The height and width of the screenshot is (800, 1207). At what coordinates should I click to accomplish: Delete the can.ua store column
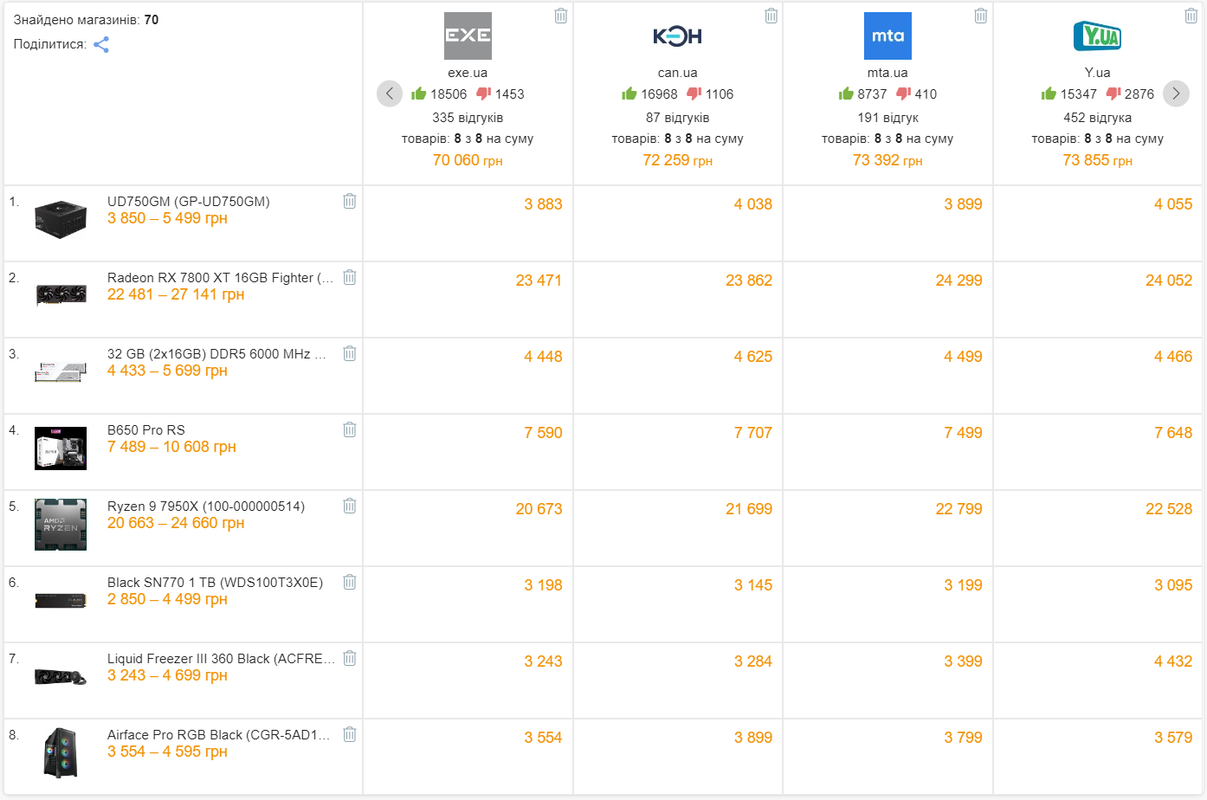pyautogui.click(x=771, y=16)
